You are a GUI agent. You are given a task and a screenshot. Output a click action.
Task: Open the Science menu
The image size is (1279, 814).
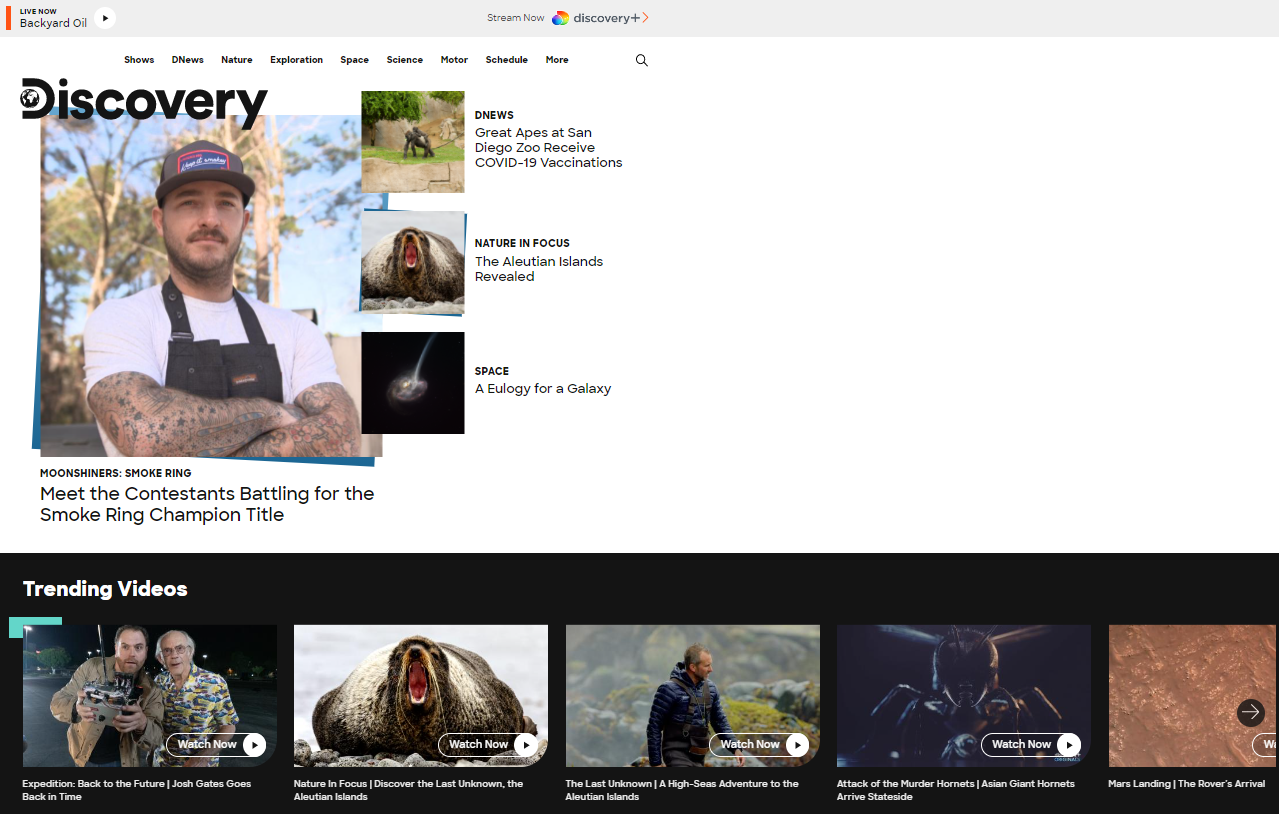click(x=405, y=60)
